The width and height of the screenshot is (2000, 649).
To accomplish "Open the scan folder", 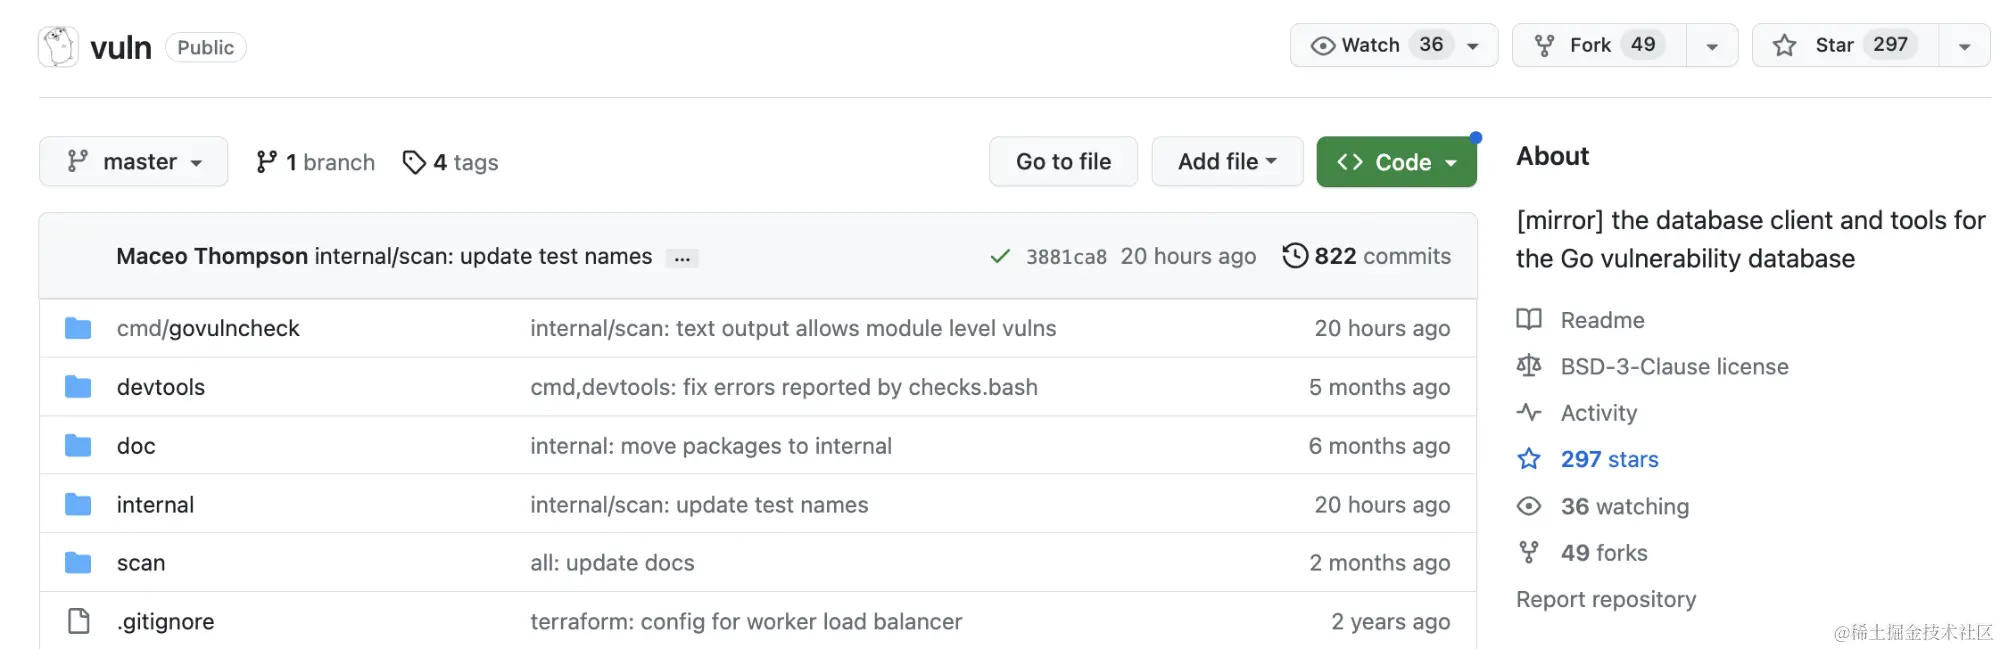I will pyautogui.click(x=141, y=563).
